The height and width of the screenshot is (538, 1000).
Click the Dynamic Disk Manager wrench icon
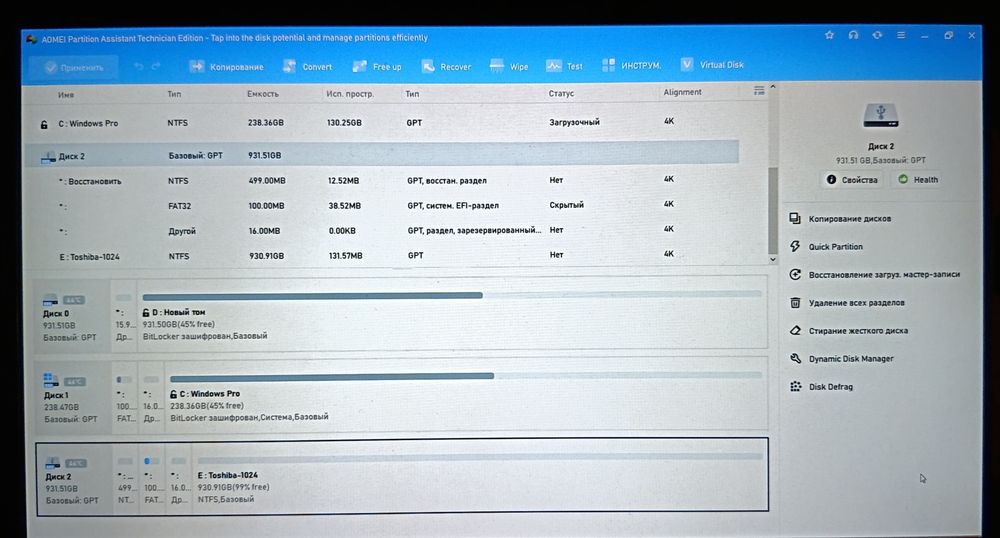[x=795, y=358]
